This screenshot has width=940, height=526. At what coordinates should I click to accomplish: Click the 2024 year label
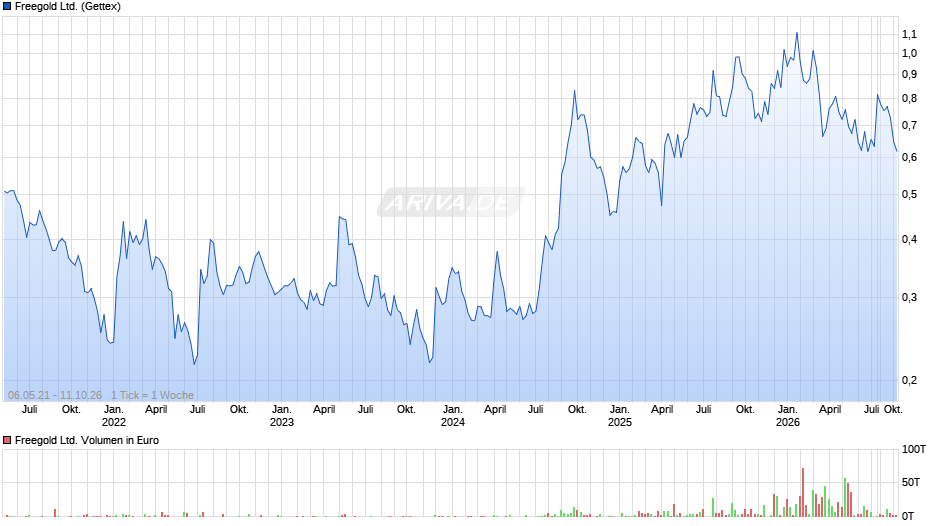pos(453,422)
